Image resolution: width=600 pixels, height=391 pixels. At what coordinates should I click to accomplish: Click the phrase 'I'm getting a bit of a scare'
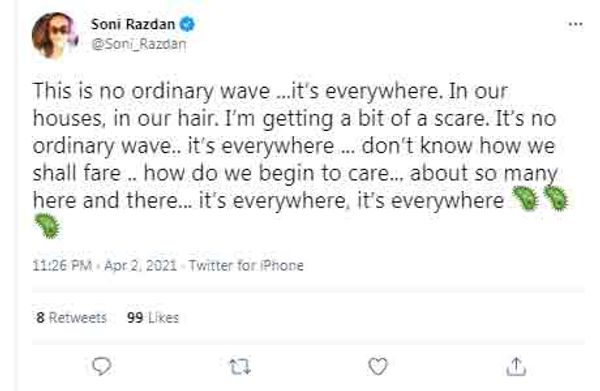357,119
